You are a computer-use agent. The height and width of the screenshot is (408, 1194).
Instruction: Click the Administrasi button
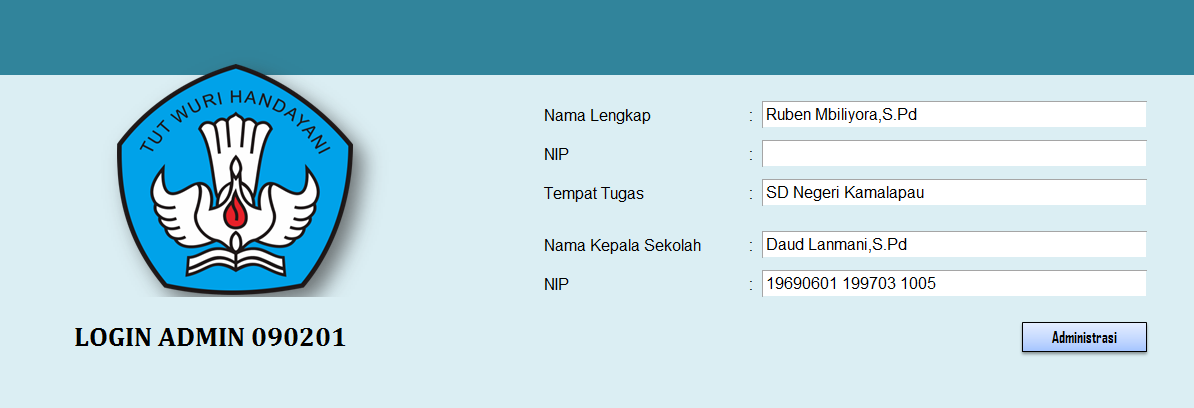point(1084,337)
